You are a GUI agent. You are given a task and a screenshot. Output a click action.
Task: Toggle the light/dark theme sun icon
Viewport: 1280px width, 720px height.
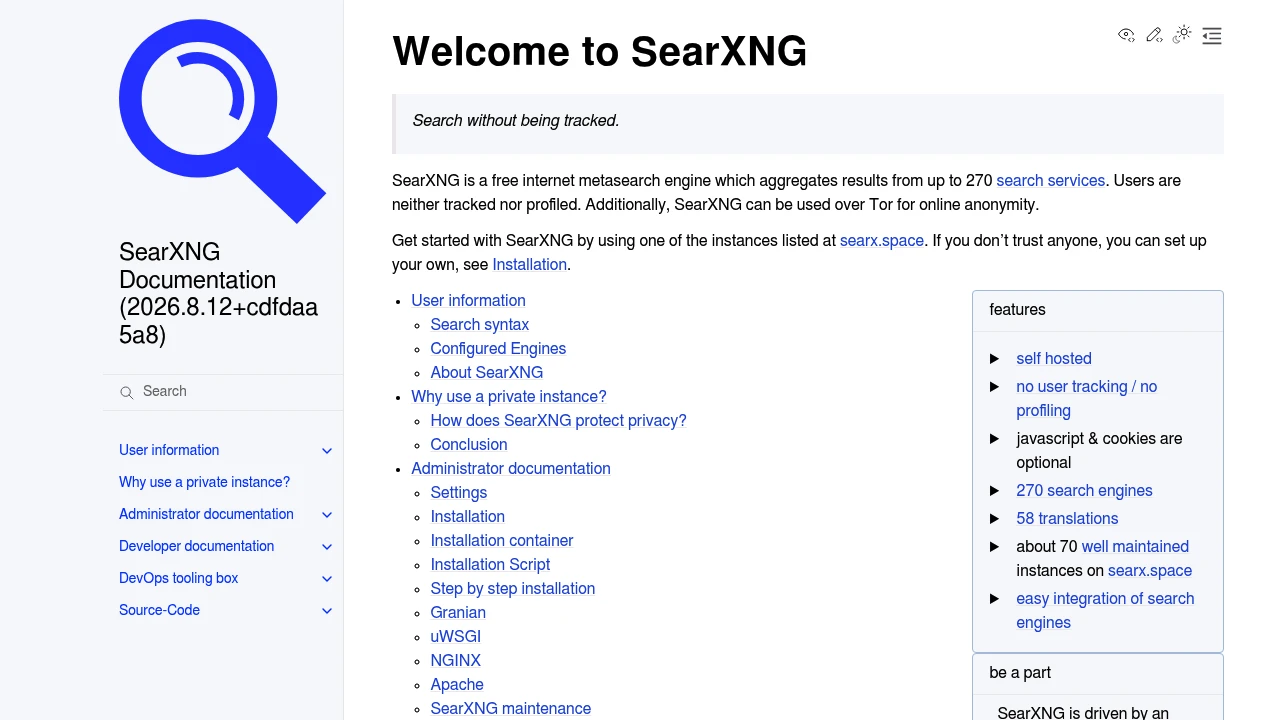(x=1183, y=35)
